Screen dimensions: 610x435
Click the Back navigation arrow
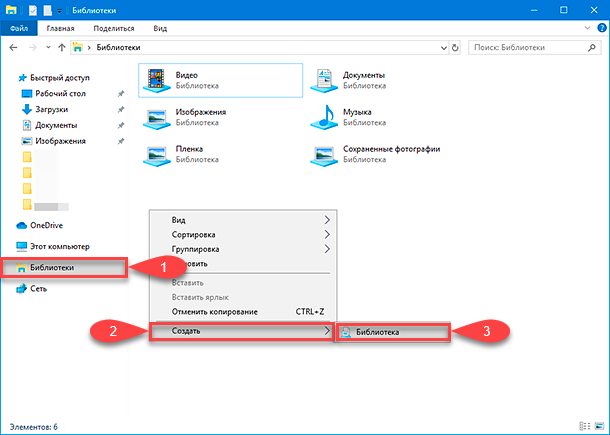pyautogui.click(x=13, y=47)
